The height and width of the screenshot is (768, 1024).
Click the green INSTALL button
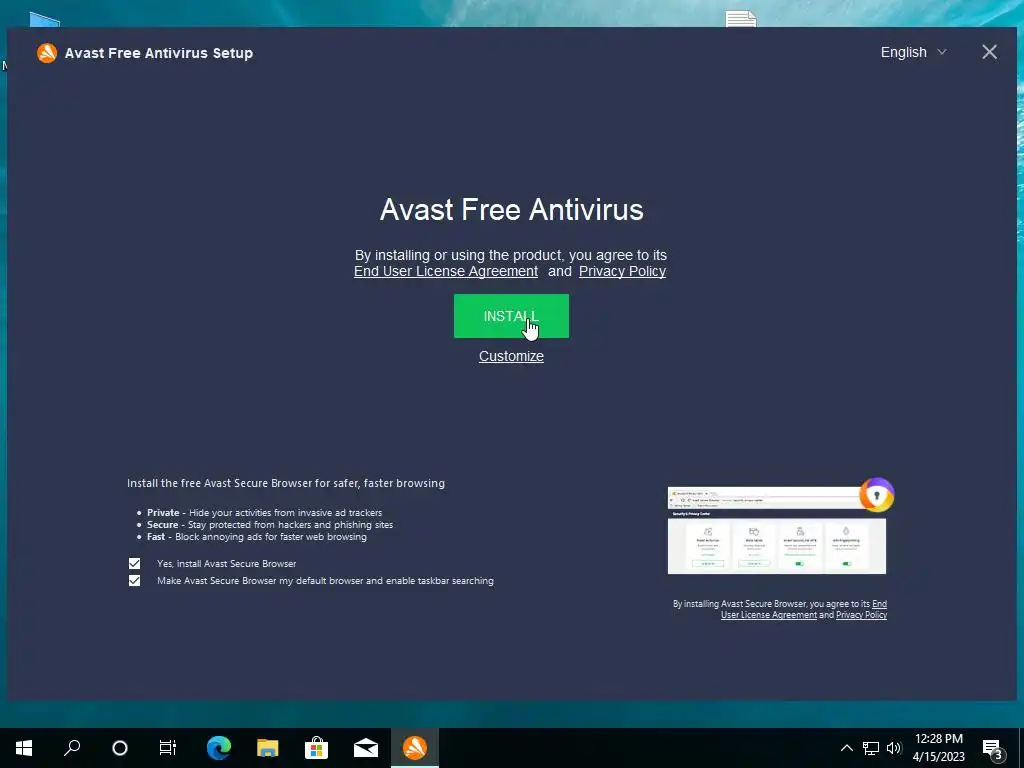point(511,316)
